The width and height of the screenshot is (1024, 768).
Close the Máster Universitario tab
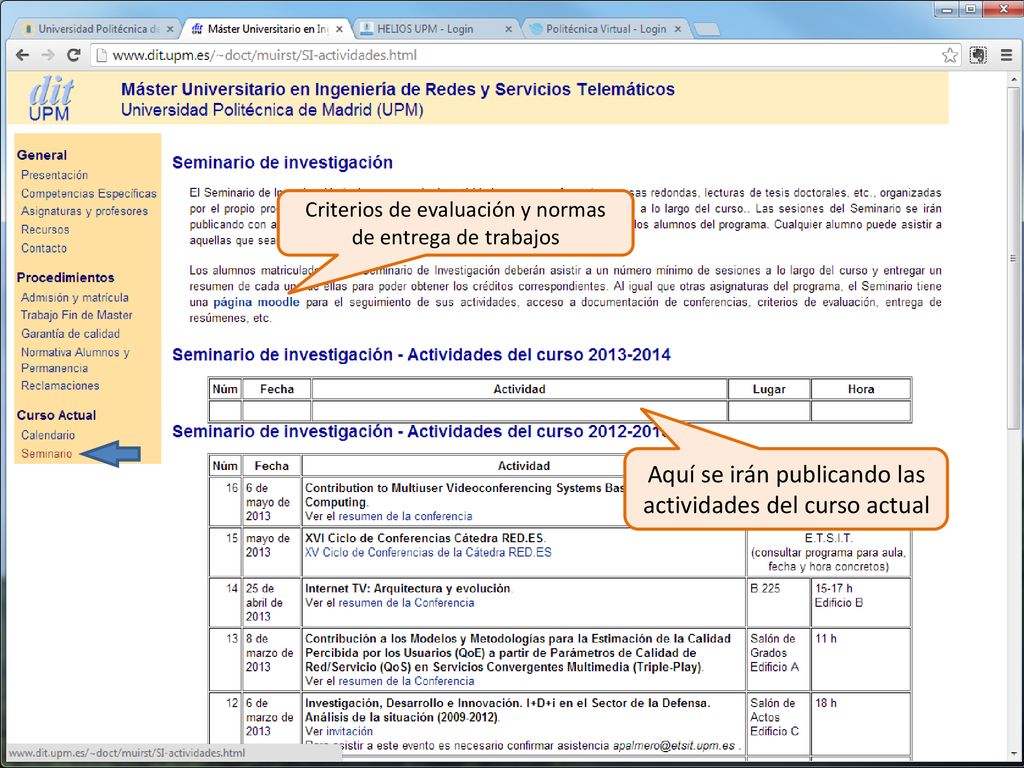pos(339,29)
